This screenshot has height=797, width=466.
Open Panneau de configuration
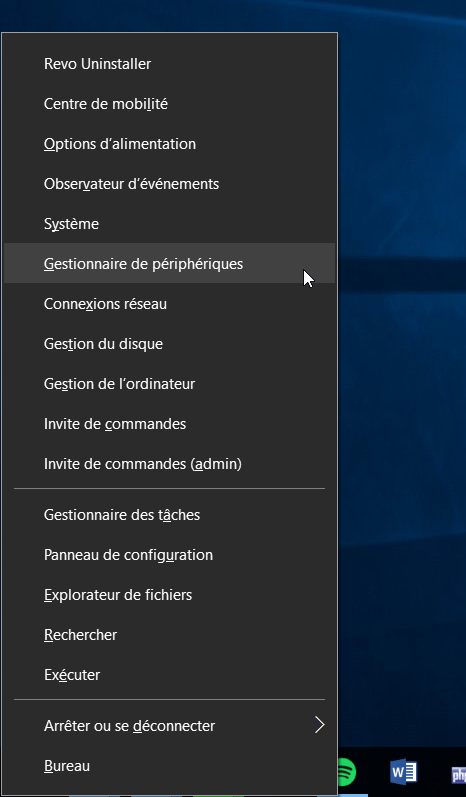(169, 555)
